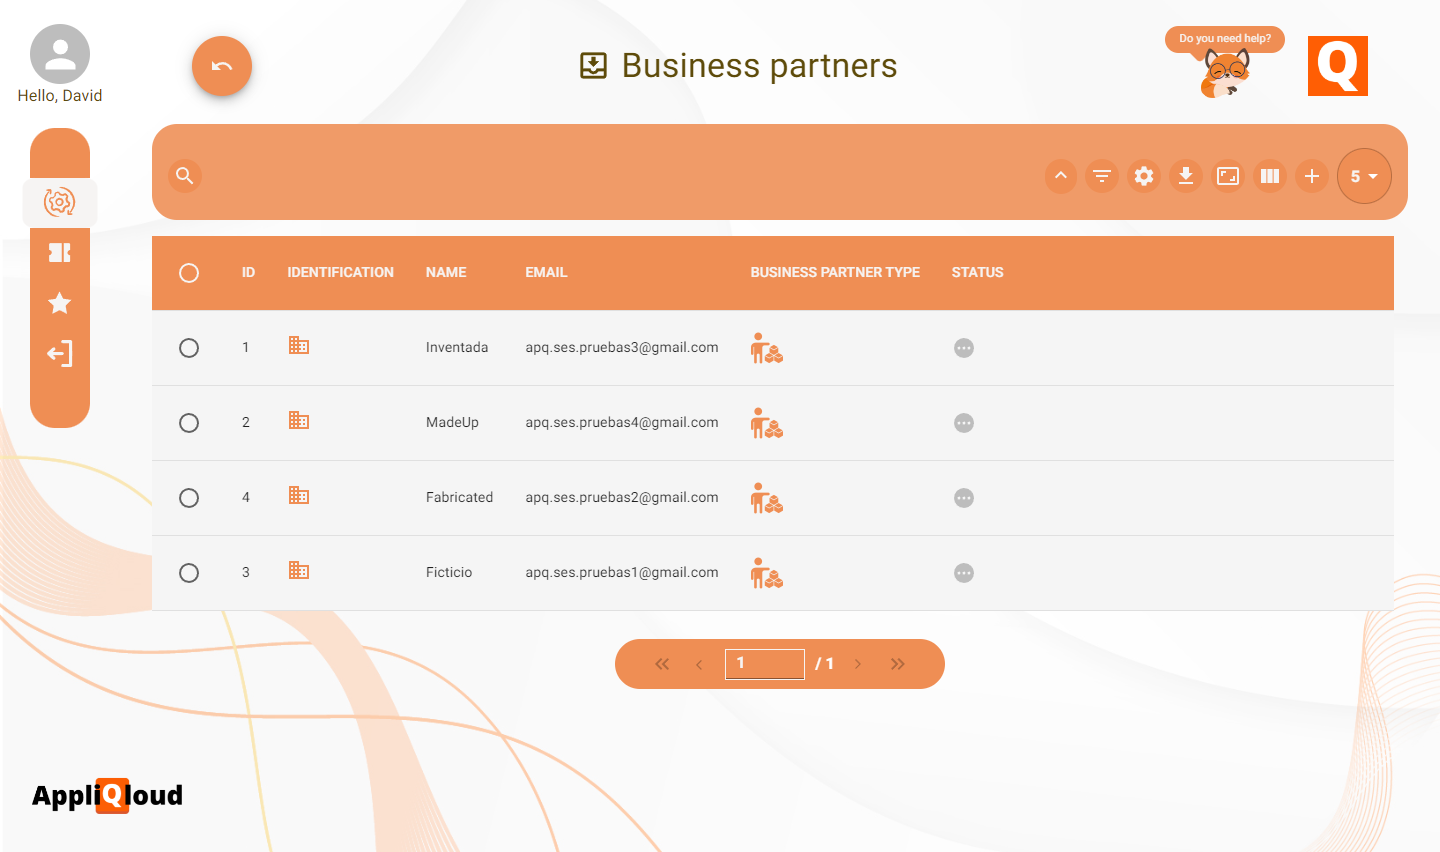Click the select-all circle in table header
The height and width of the screenshot is (852, 1440).
[189, 272]
